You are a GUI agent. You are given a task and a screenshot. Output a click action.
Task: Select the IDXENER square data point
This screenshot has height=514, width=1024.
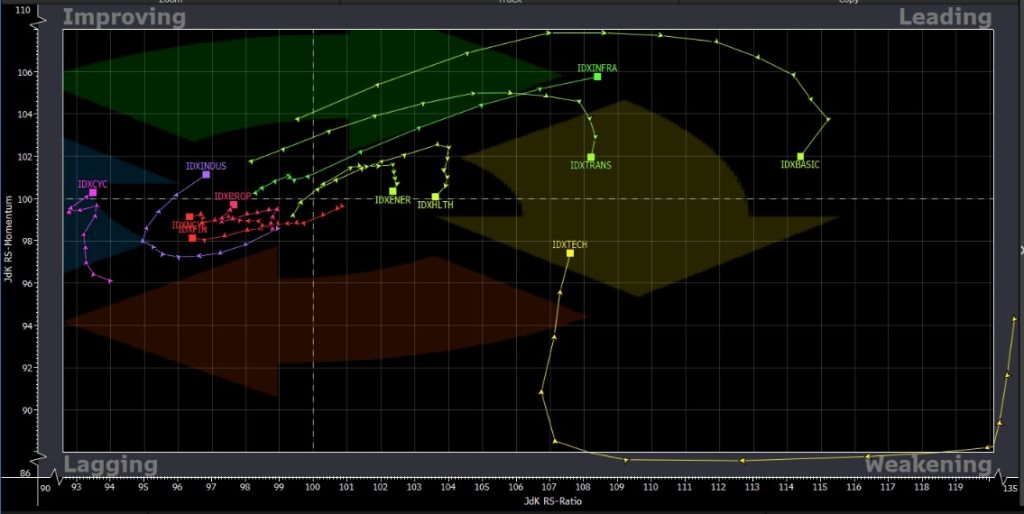pyautogui.click(x=392, y=191)
